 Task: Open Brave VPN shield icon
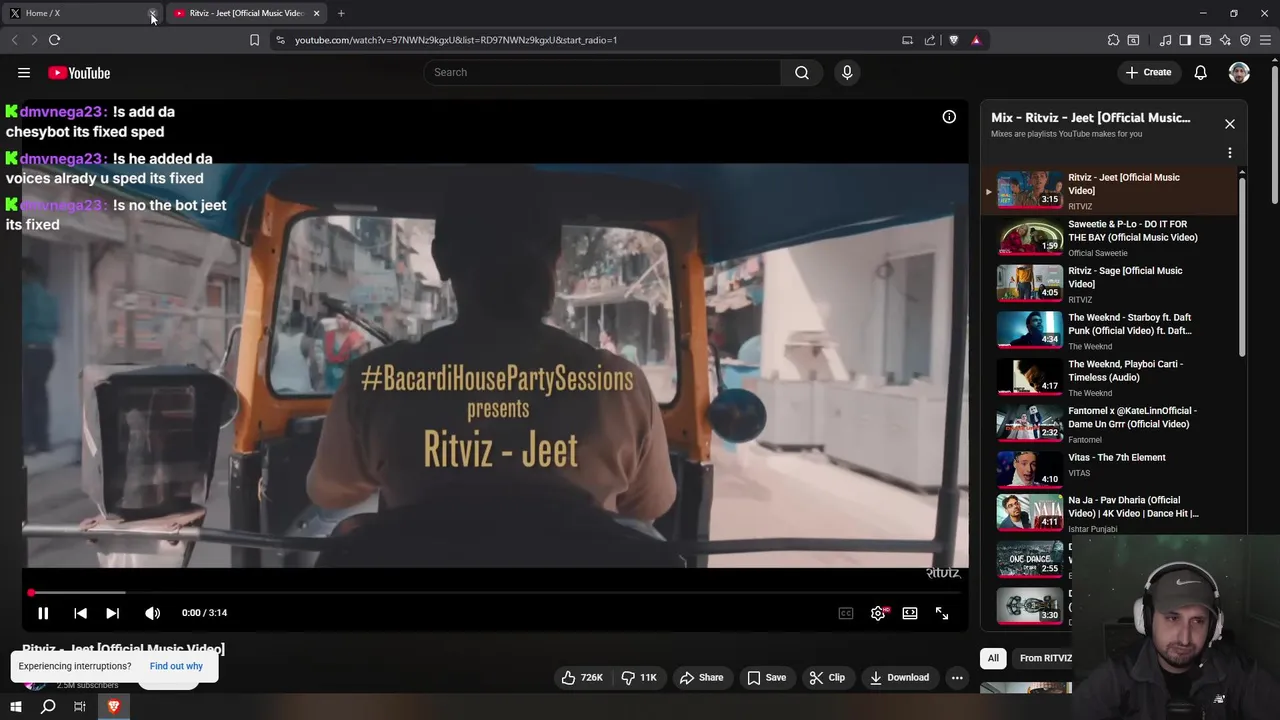click(1245, 40)
